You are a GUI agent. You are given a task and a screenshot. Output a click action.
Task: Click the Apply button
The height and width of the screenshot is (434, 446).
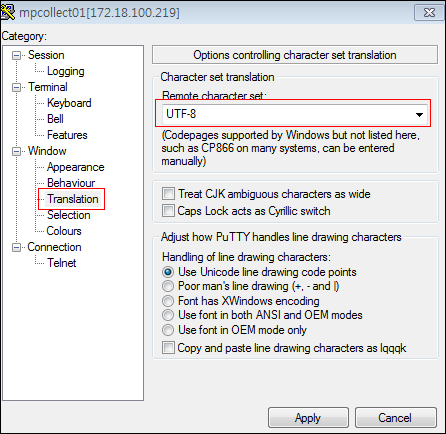coord(308,418)
